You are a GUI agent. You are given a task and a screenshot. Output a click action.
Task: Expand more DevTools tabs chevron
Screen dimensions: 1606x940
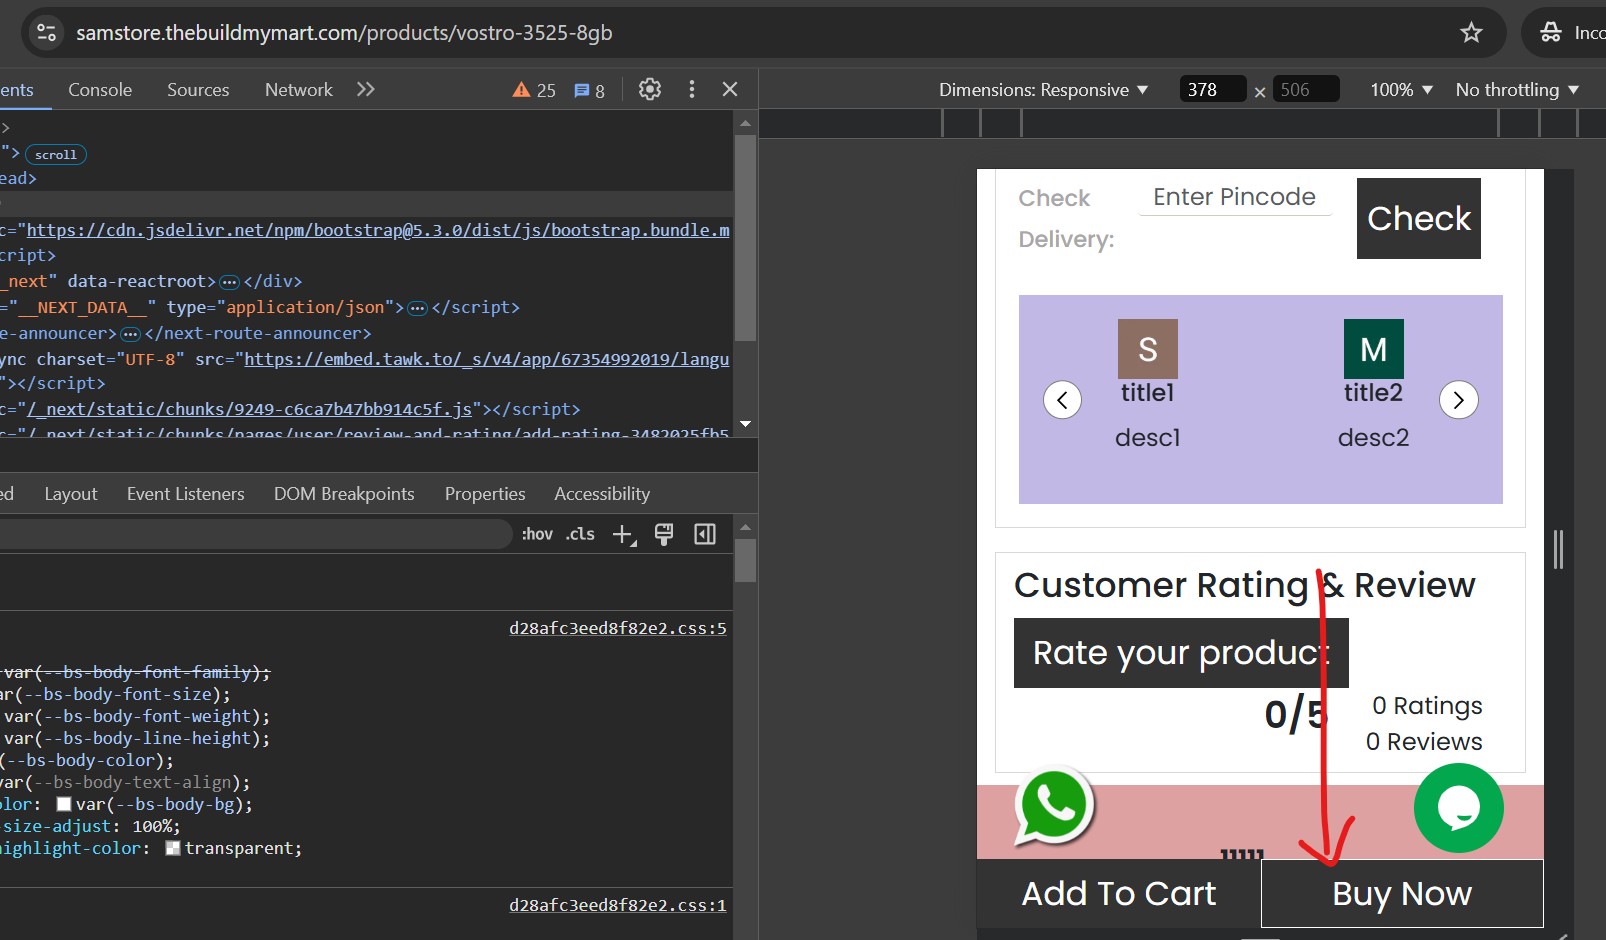click(x=366, y=89)
